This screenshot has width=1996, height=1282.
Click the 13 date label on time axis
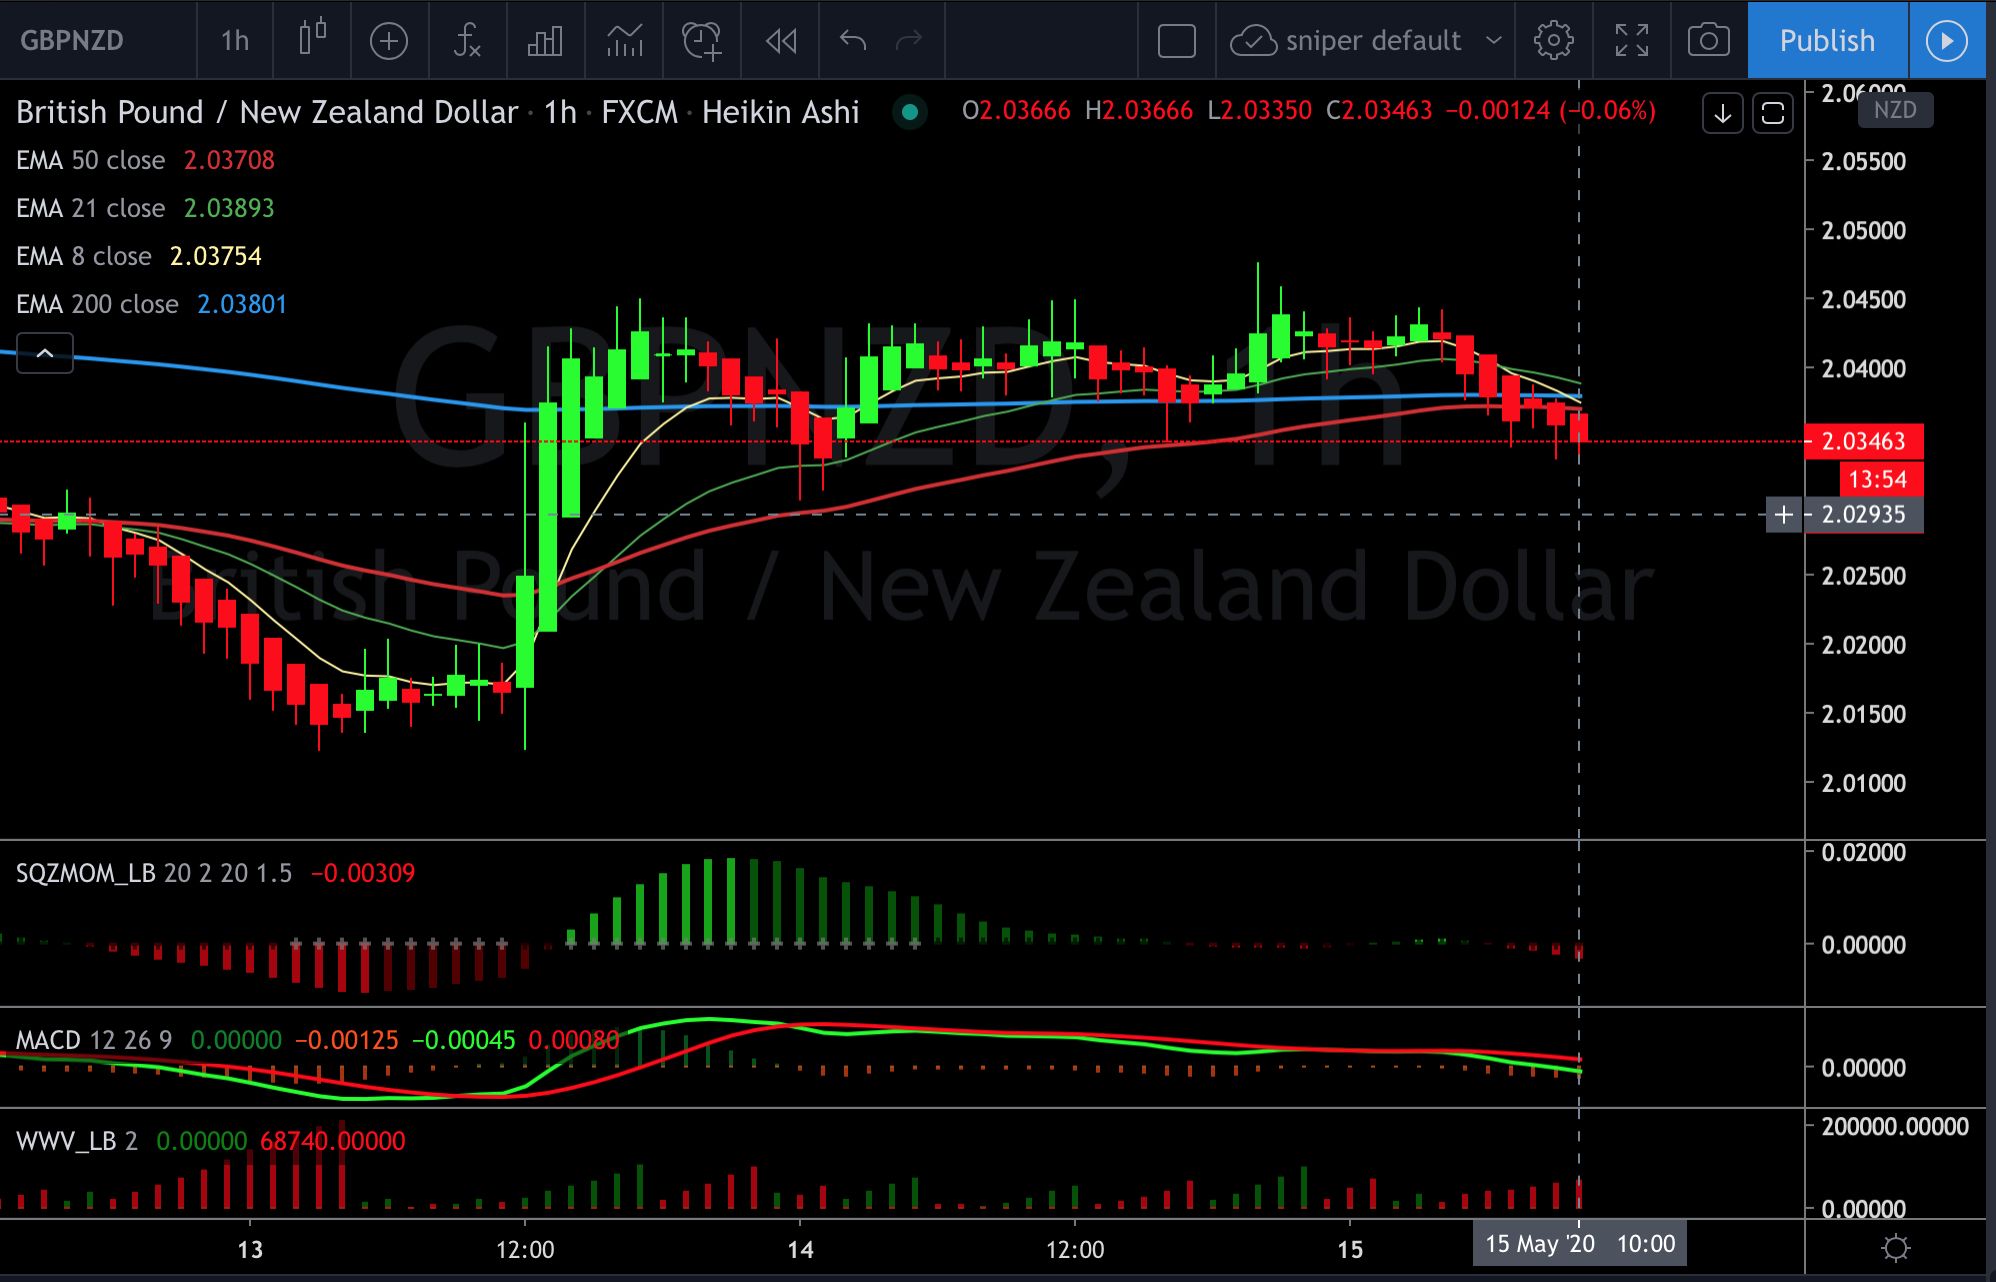pyautogui.click(x=250, y=1249)
